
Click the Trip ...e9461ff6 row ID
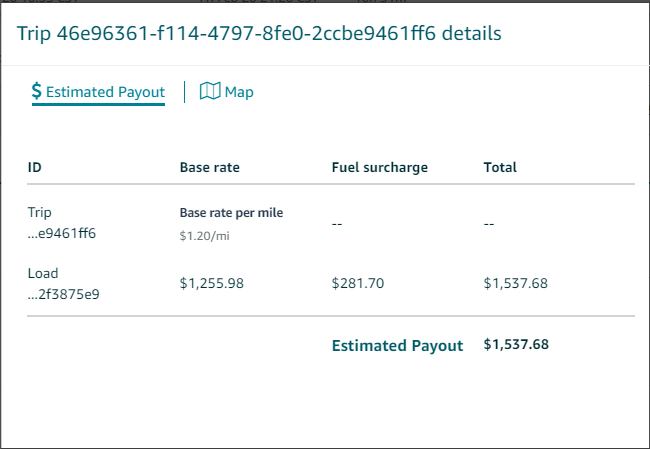coord(62,223)
